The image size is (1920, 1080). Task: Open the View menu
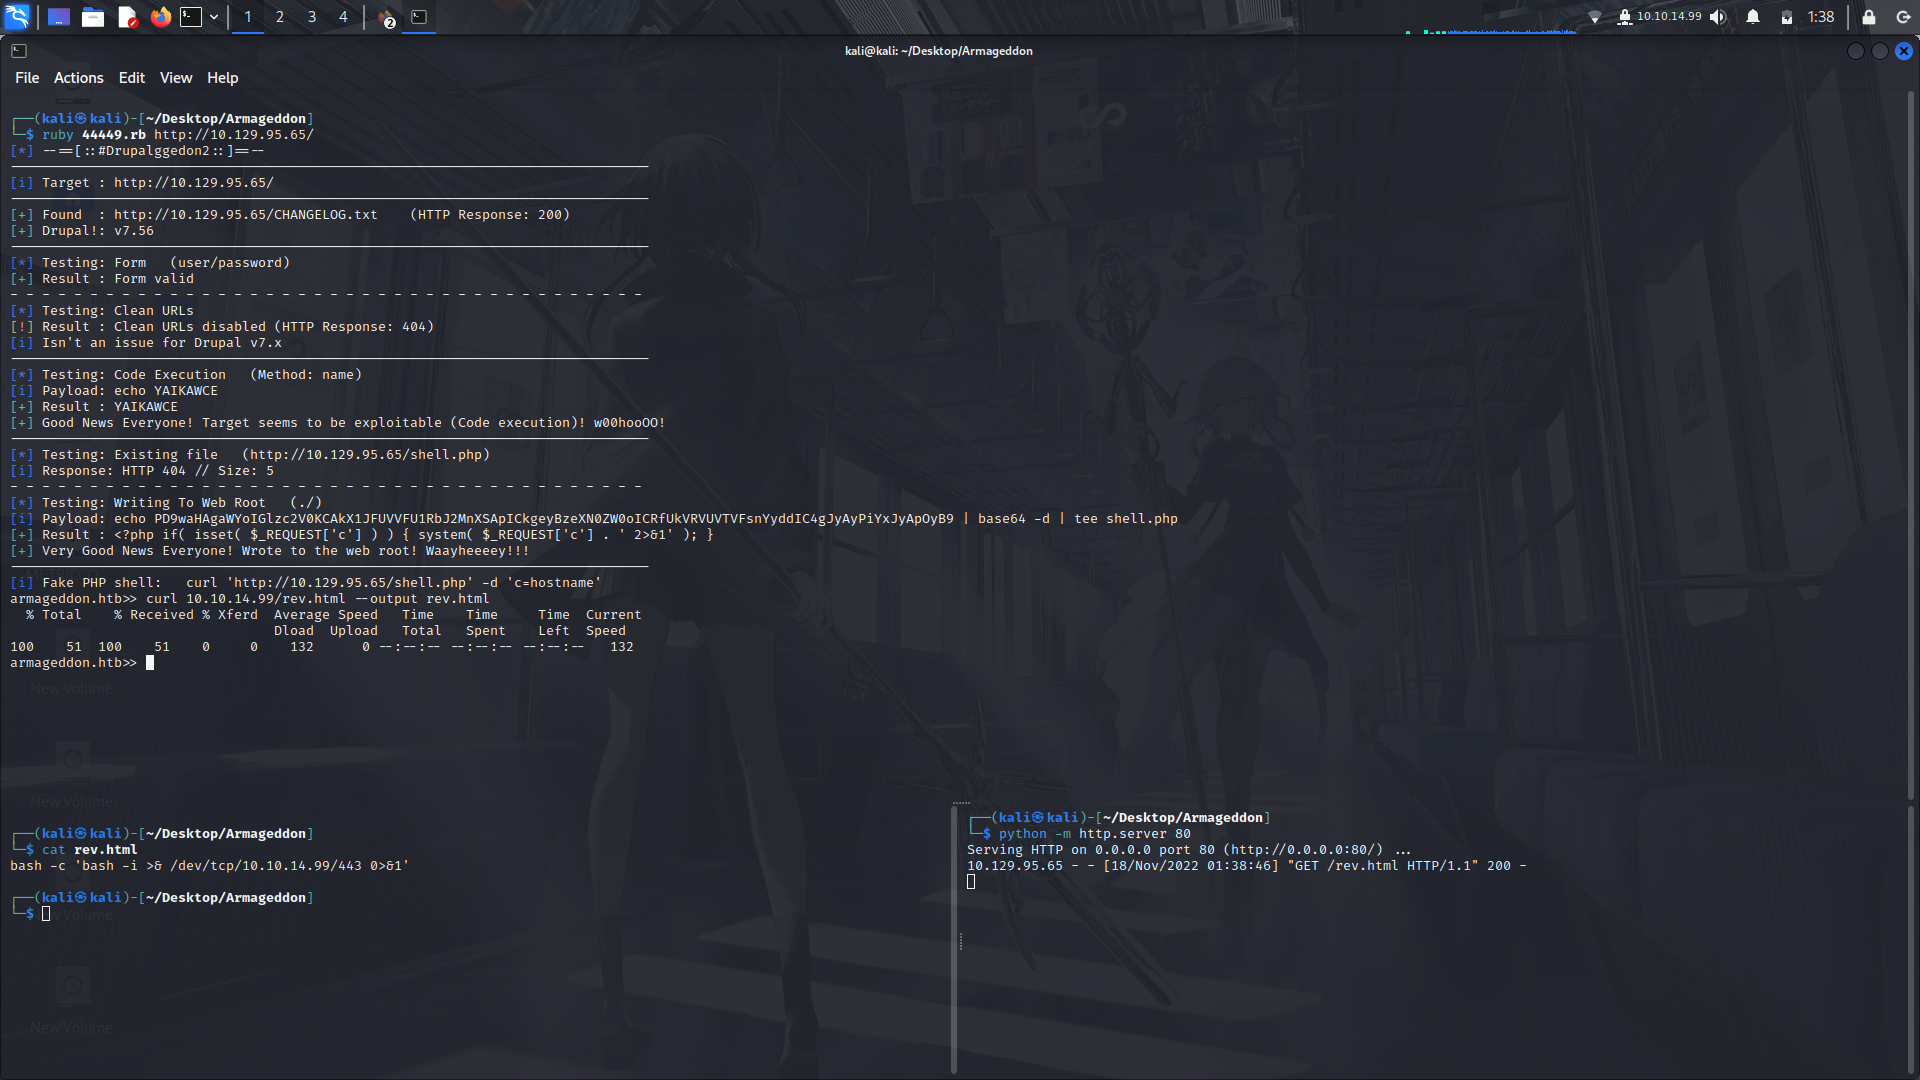tap(175, 77)
